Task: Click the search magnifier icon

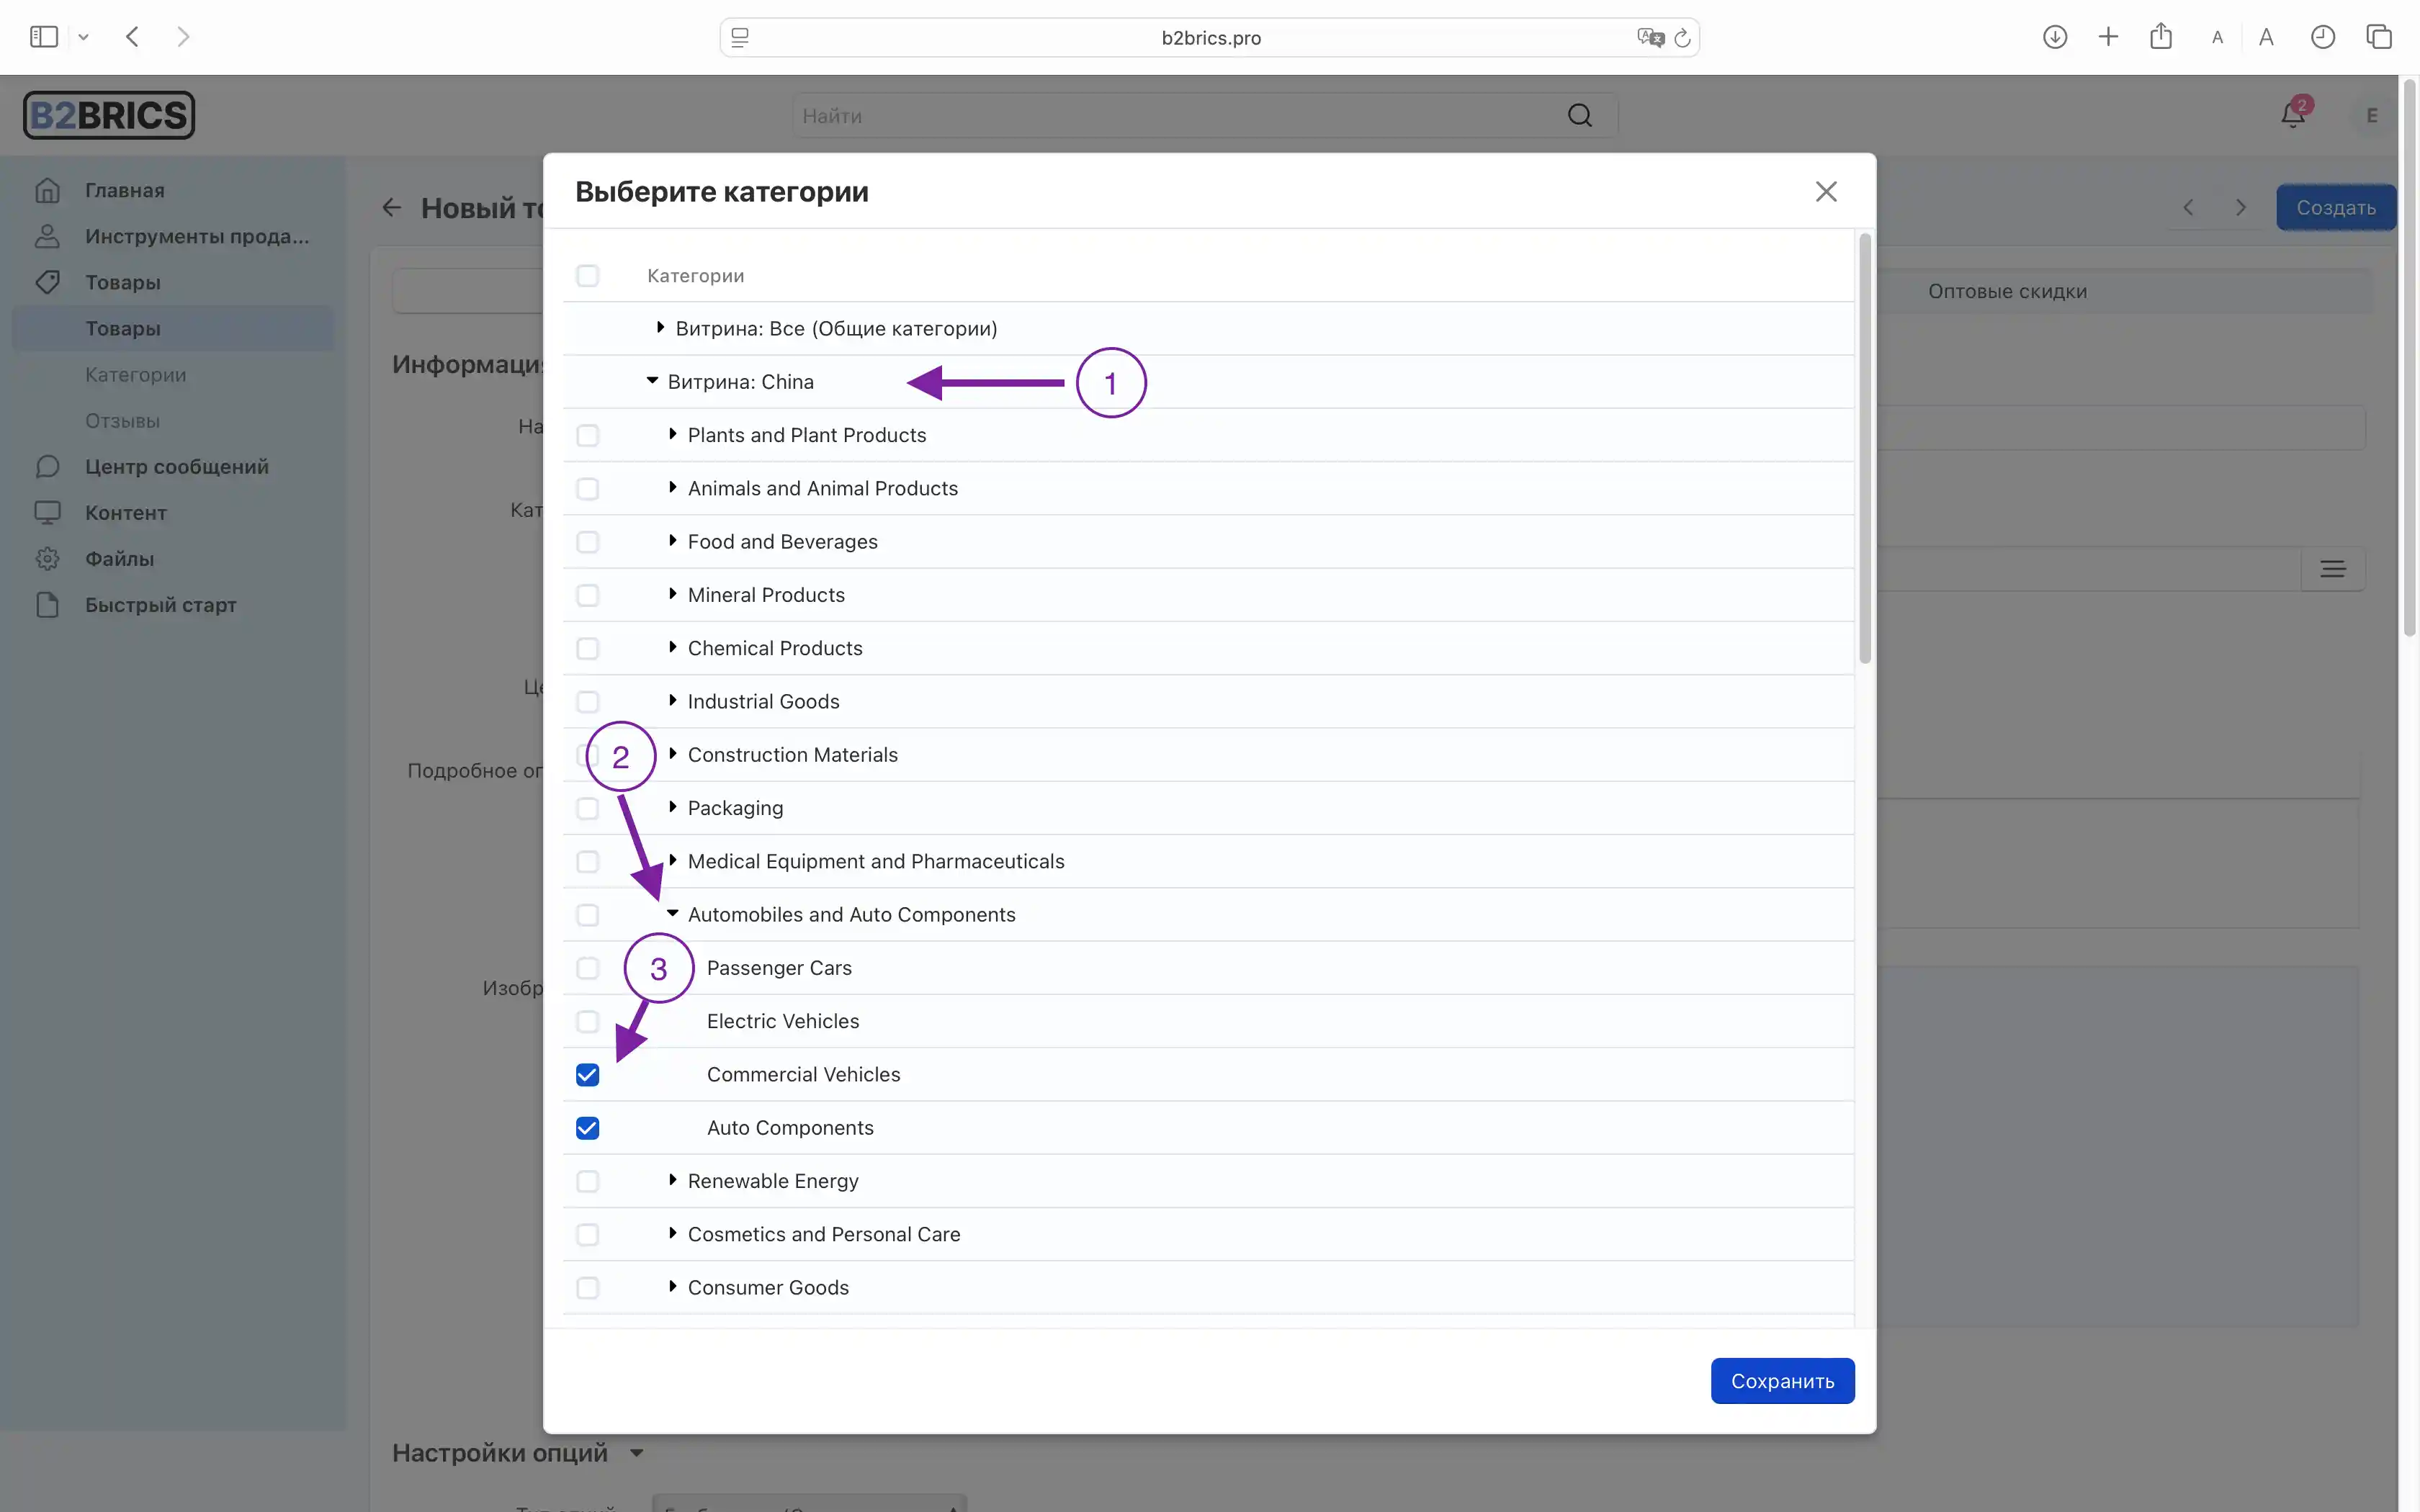Action: [x=1580, y=116]
